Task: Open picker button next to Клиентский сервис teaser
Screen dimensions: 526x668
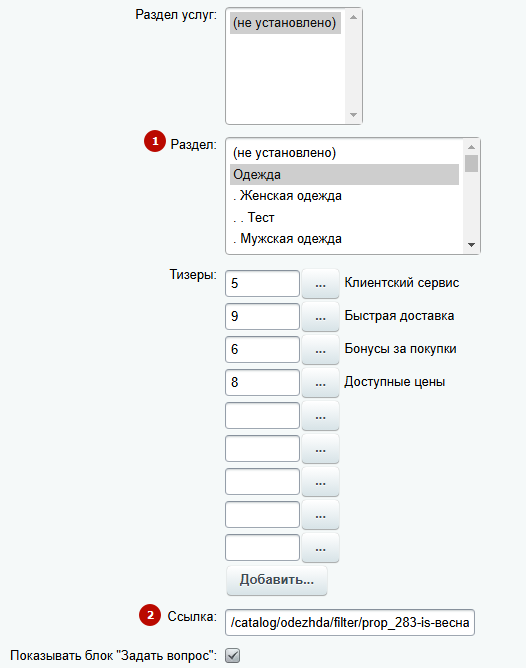Action: point(320,284)
